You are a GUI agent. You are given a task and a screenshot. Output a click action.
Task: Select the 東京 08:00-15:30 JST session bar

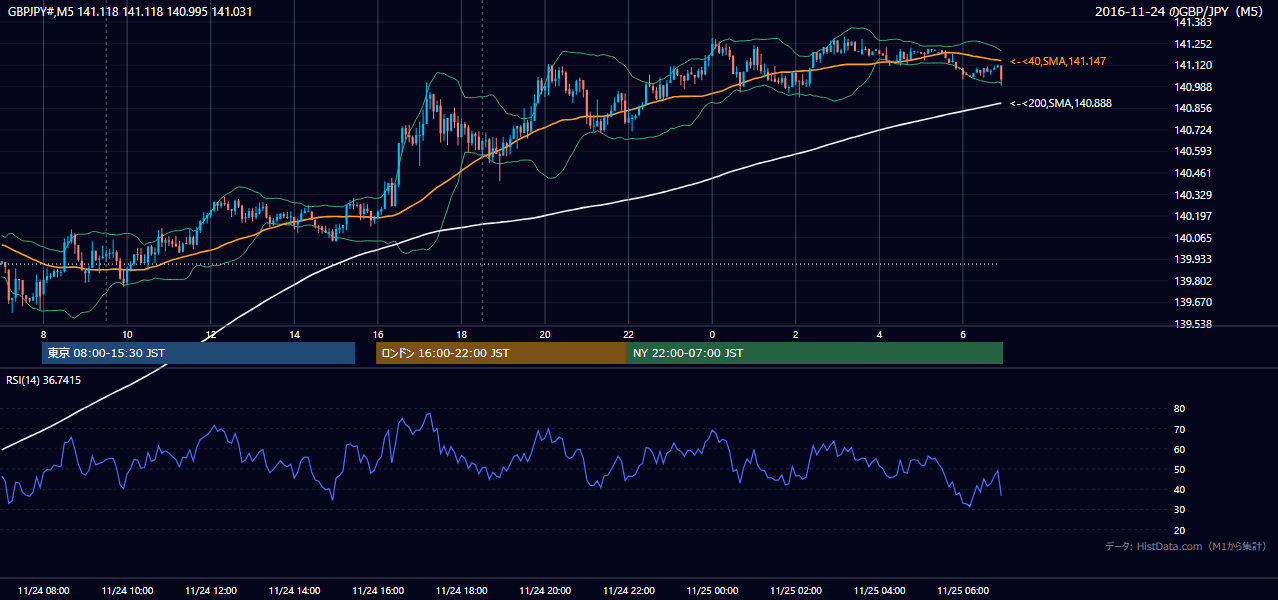tap(198, 353)
